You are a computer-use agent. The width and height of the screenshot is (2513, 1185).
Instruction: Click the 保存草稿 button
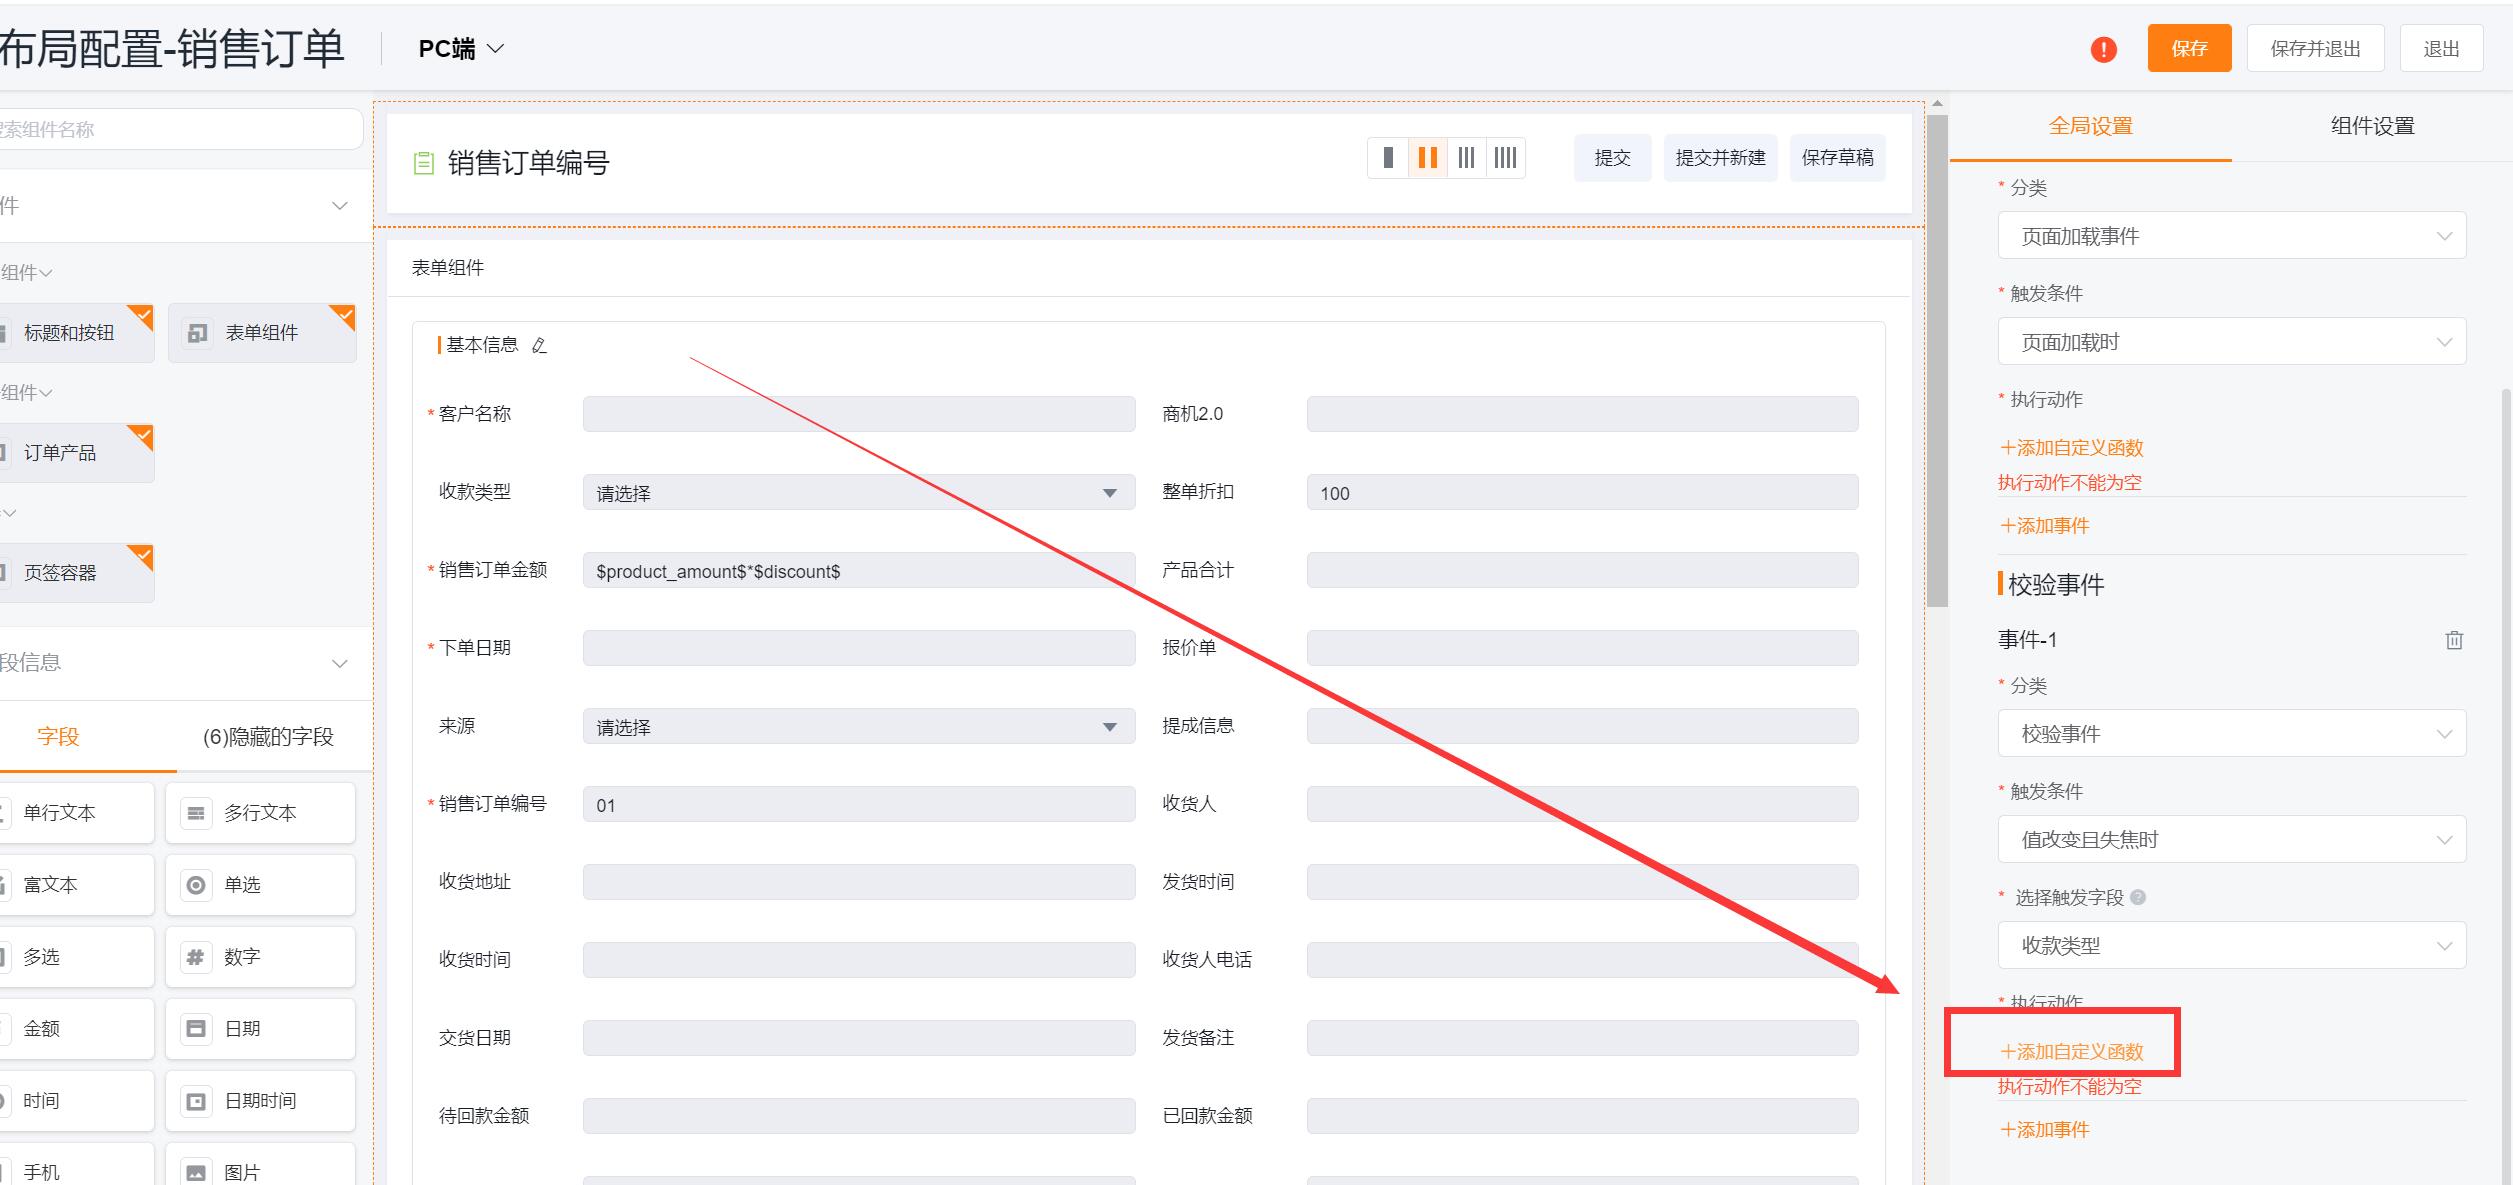(1838, 158)
